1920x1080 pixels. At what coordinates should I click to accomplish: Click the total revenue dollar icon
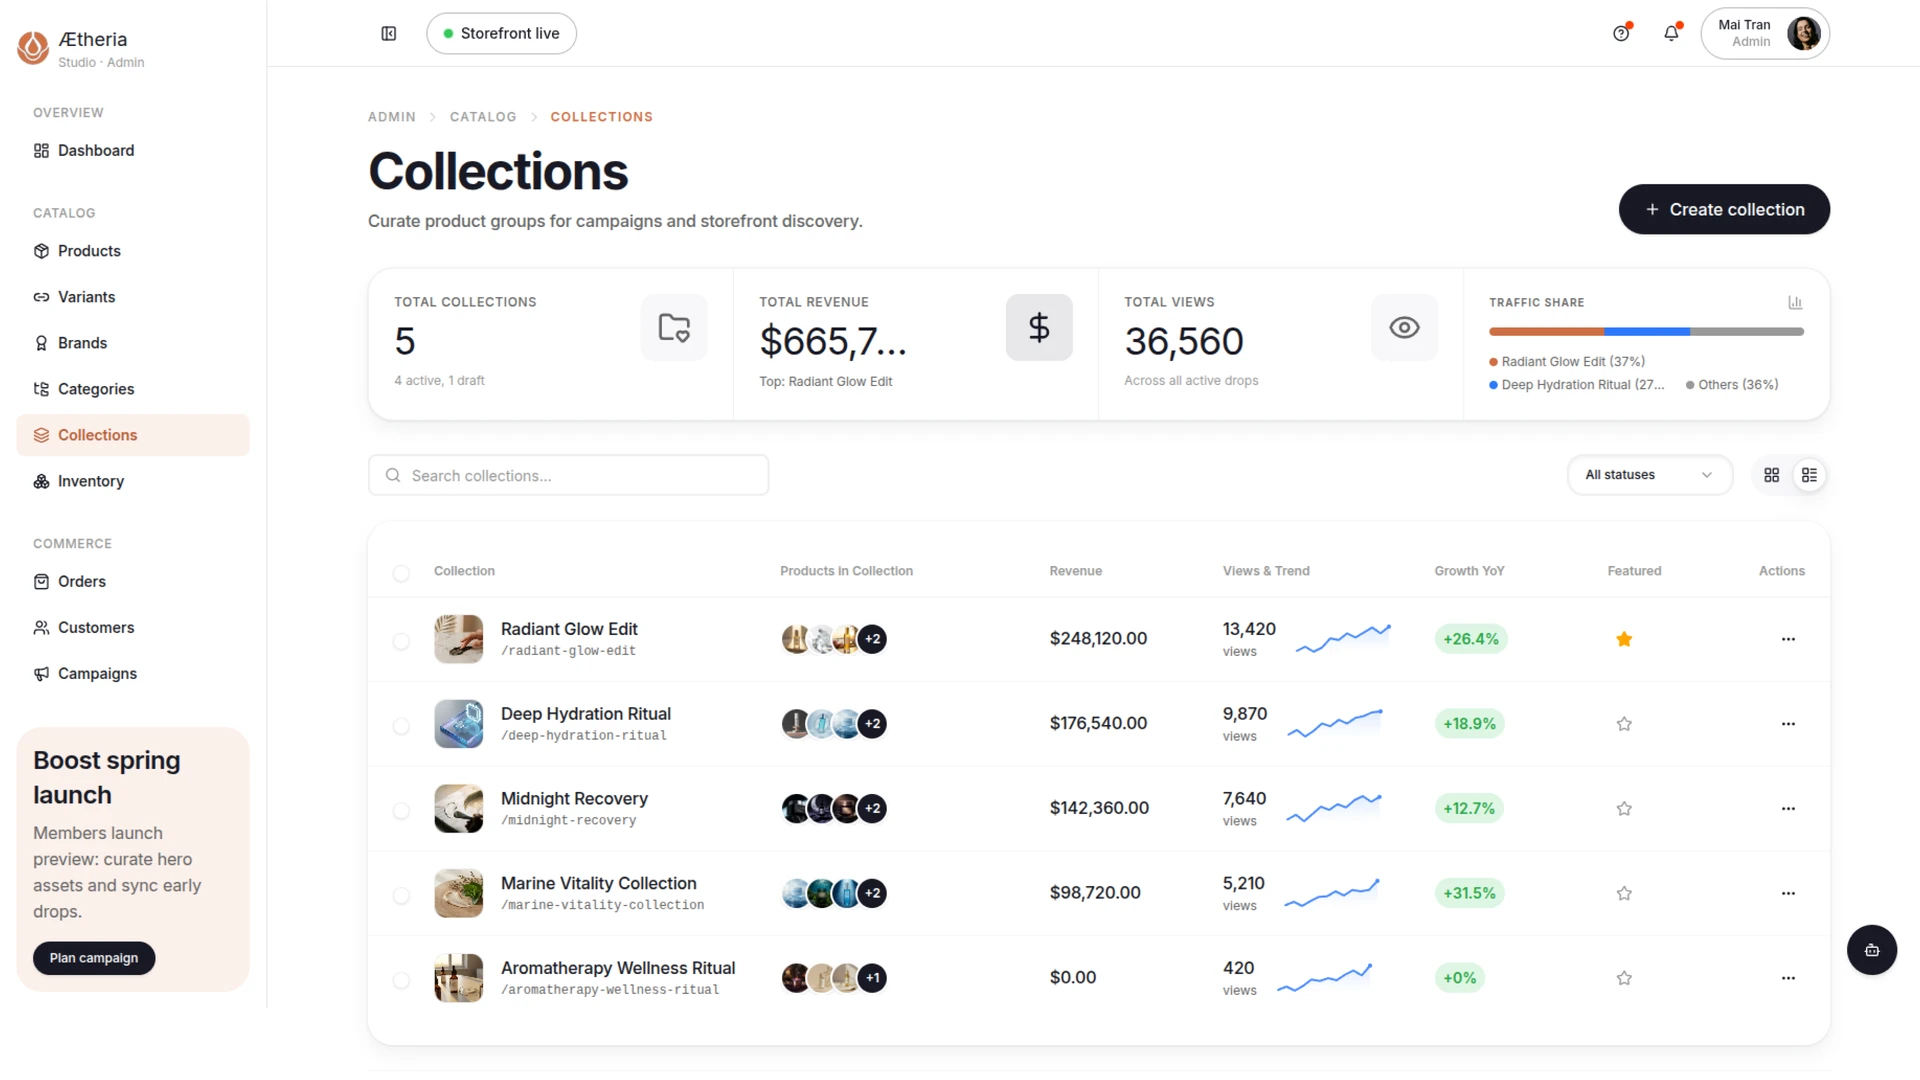1039,328
